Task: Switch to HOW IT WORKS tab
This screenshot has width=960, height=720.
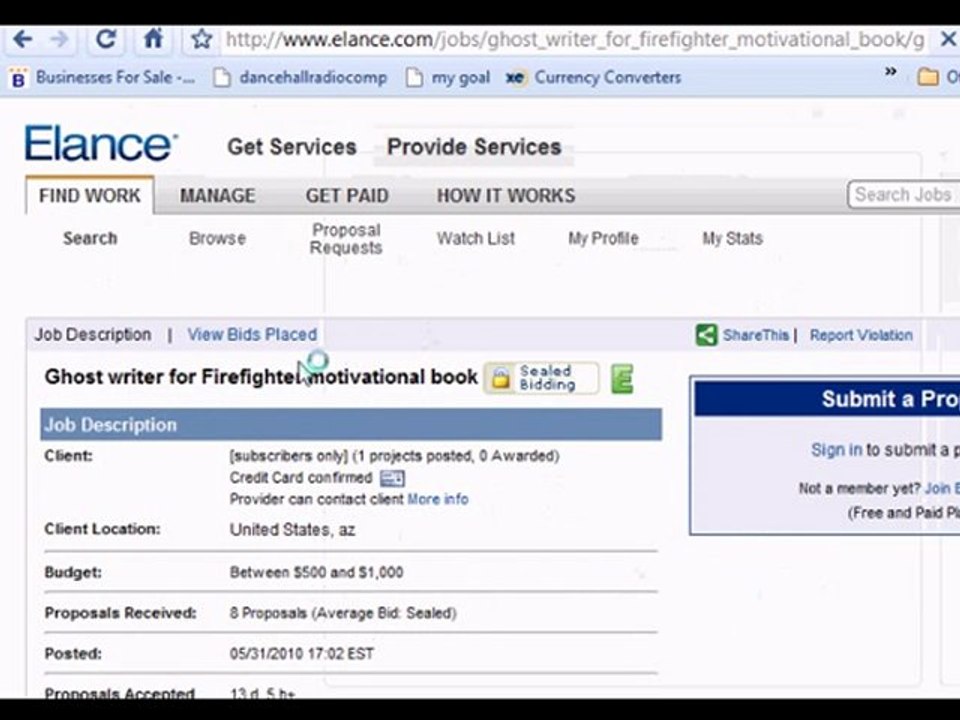Action: click(506, 196)
